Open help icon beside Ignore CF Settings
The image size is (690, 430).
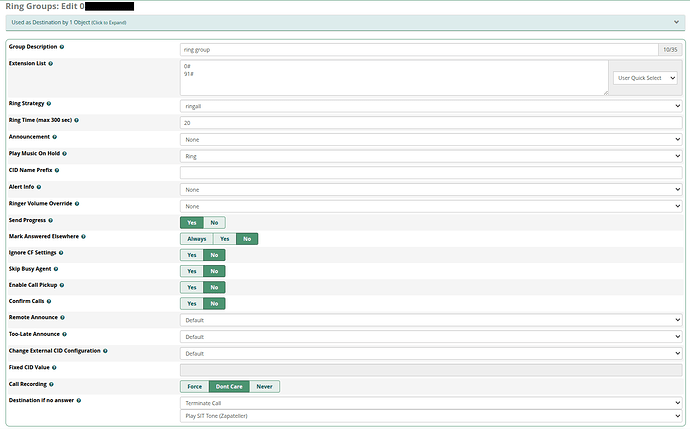(x=61, y=253)
